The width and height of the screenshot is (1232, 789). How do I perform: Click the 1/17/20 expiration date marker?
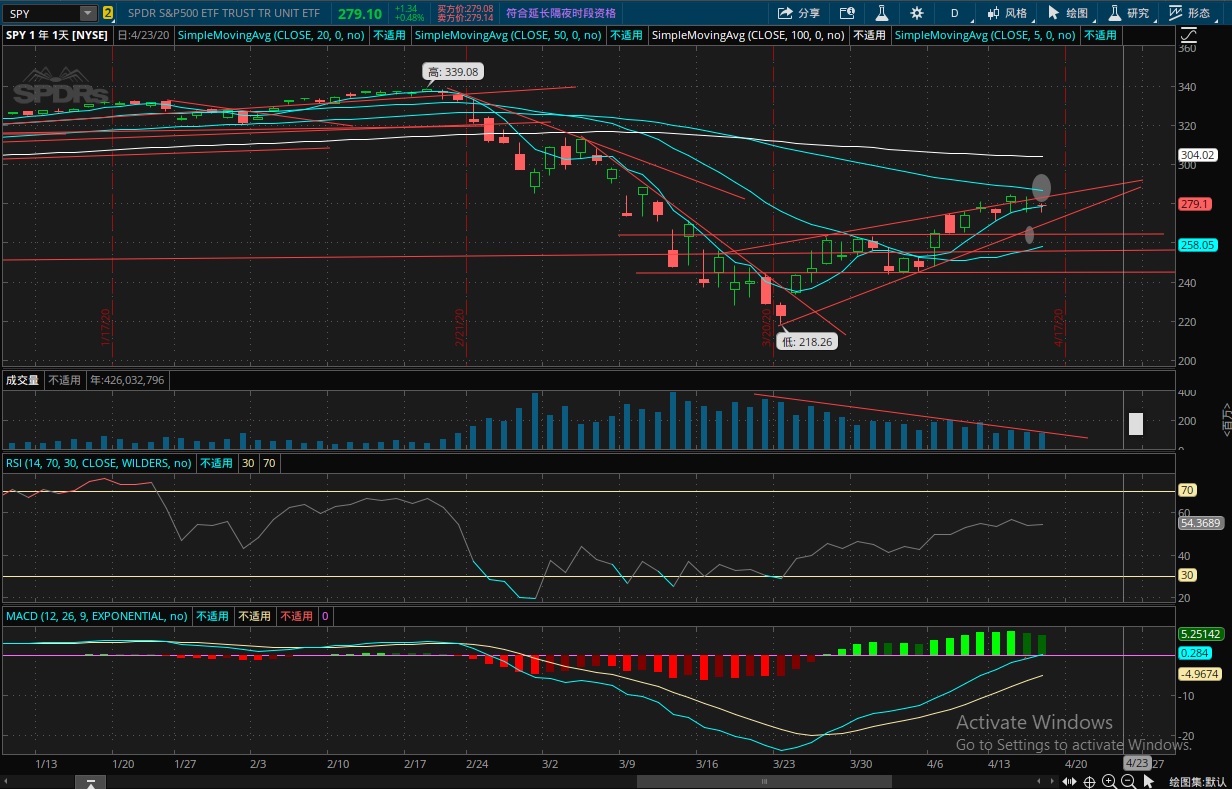click(x=105, y=327)
